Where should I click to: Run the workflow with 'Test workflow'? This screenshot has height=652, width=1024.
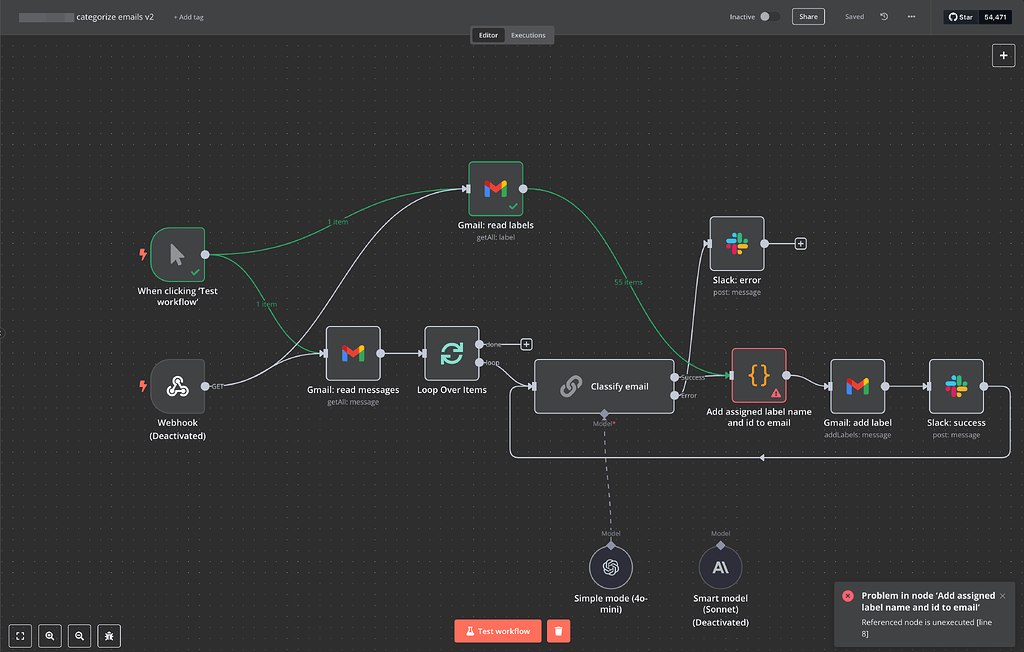[x=497, y=630]
